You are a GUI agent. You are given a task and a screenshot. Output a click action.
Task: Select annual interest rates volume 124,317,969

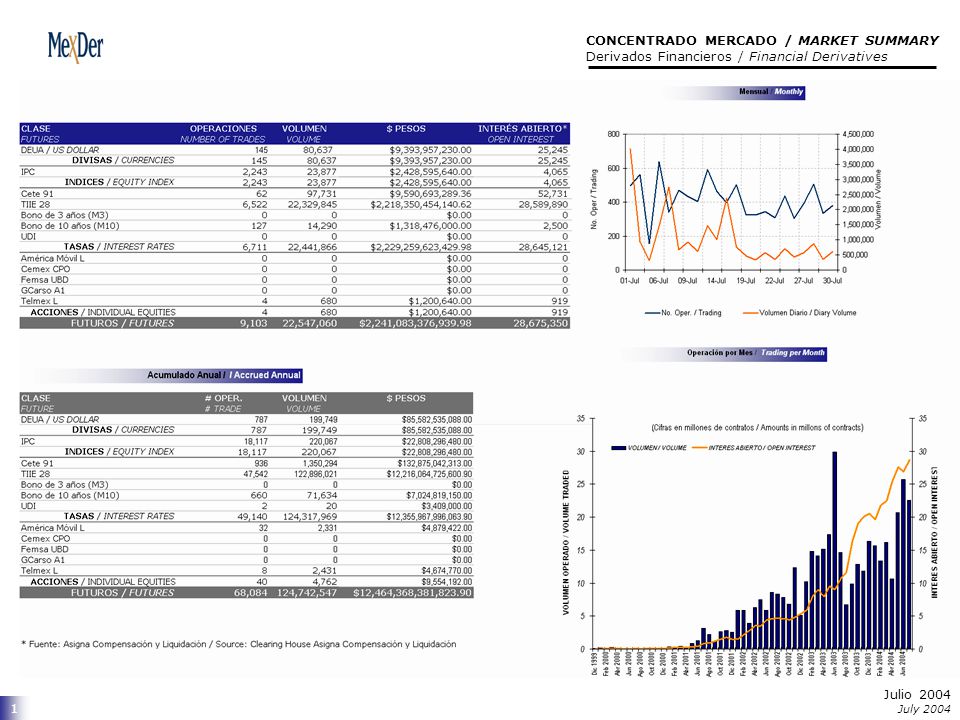point(310,517)
